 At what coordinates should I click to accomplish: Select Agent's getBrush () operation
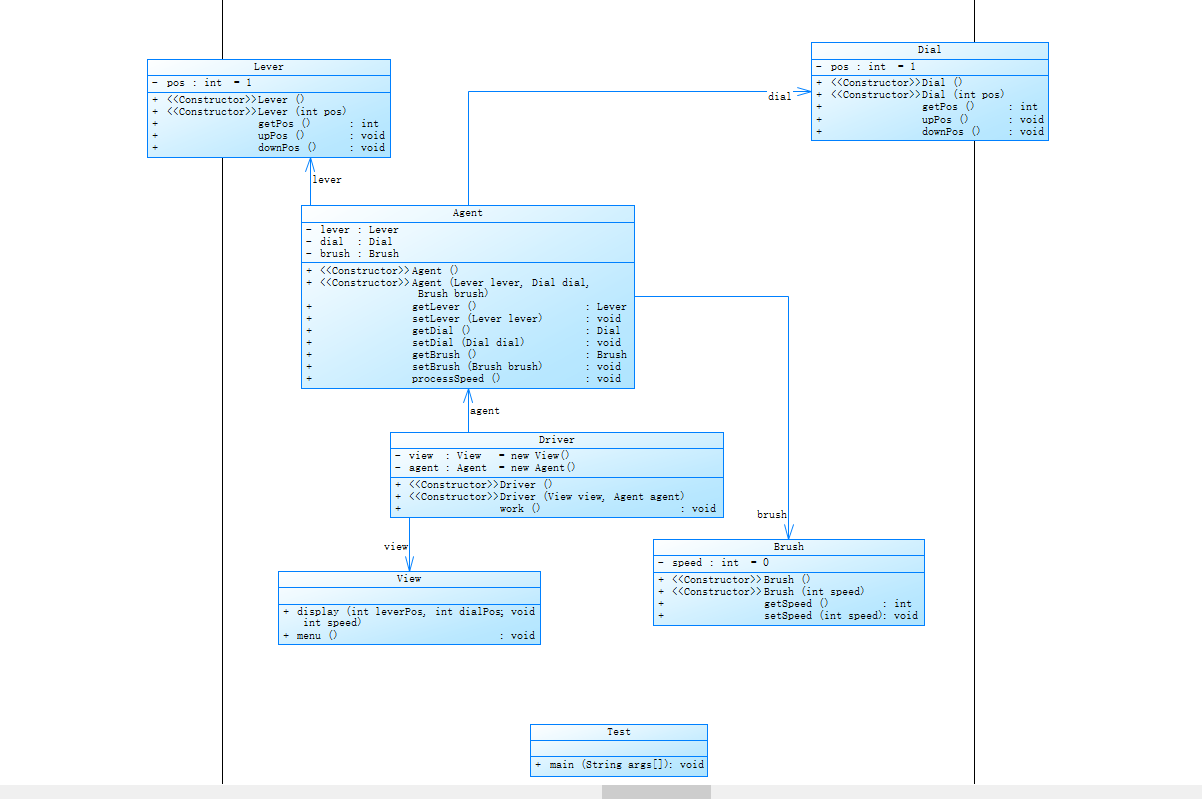[x=467, y=355]
